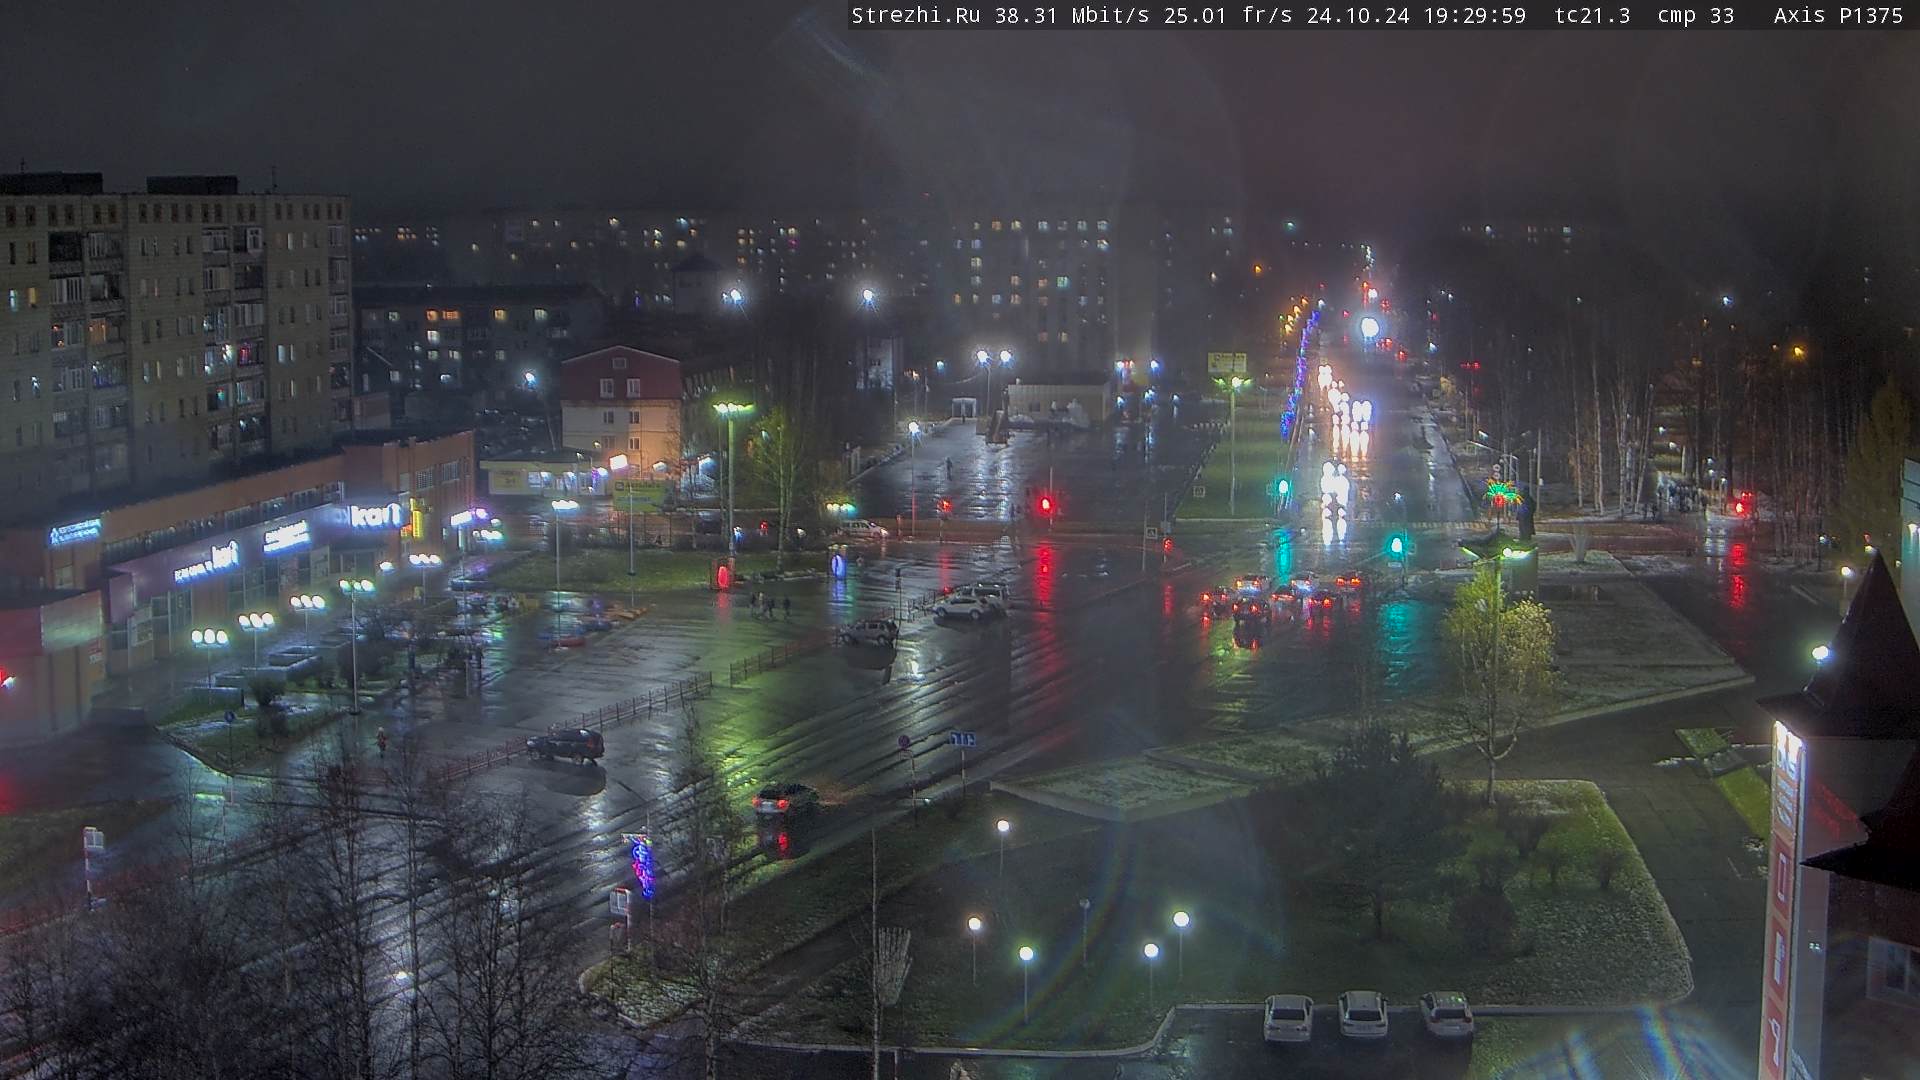Click the 19:29:59 timestamp
This screenshot has height=1080, width=1920.
pyautogui.click(x=1475, y=15)
